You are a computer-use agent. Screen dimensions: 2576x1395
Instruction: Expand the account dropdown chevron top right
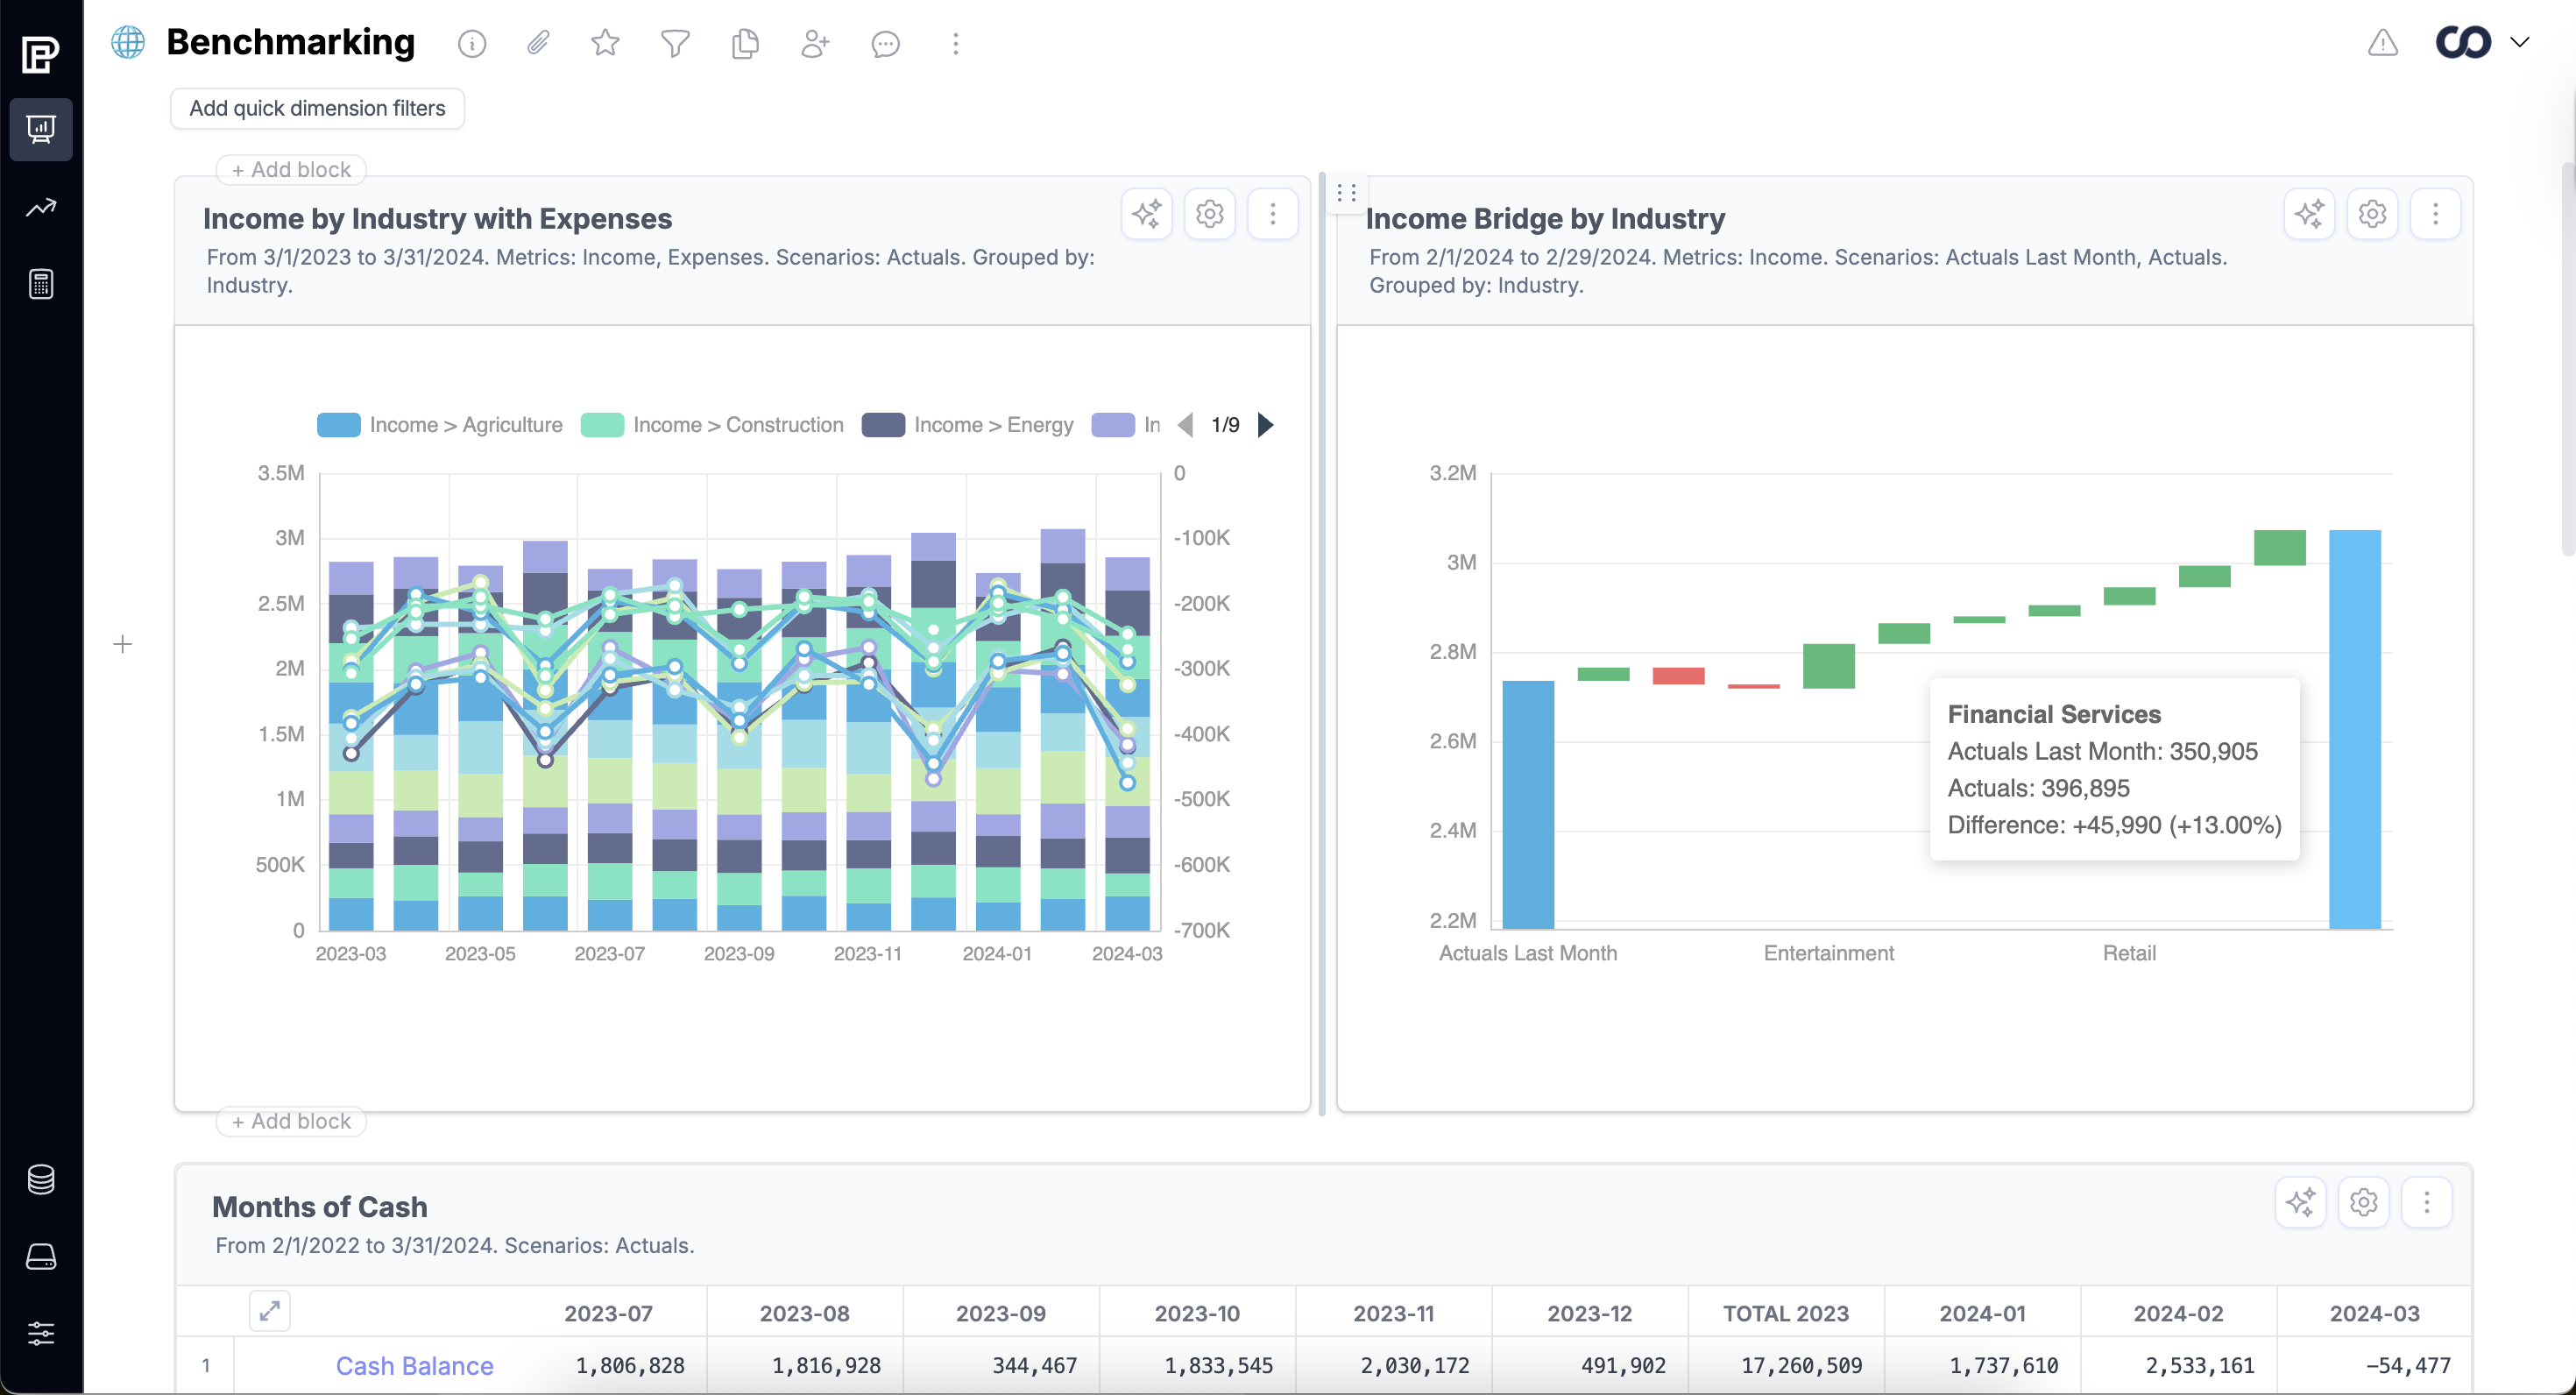click(2520, 42)
